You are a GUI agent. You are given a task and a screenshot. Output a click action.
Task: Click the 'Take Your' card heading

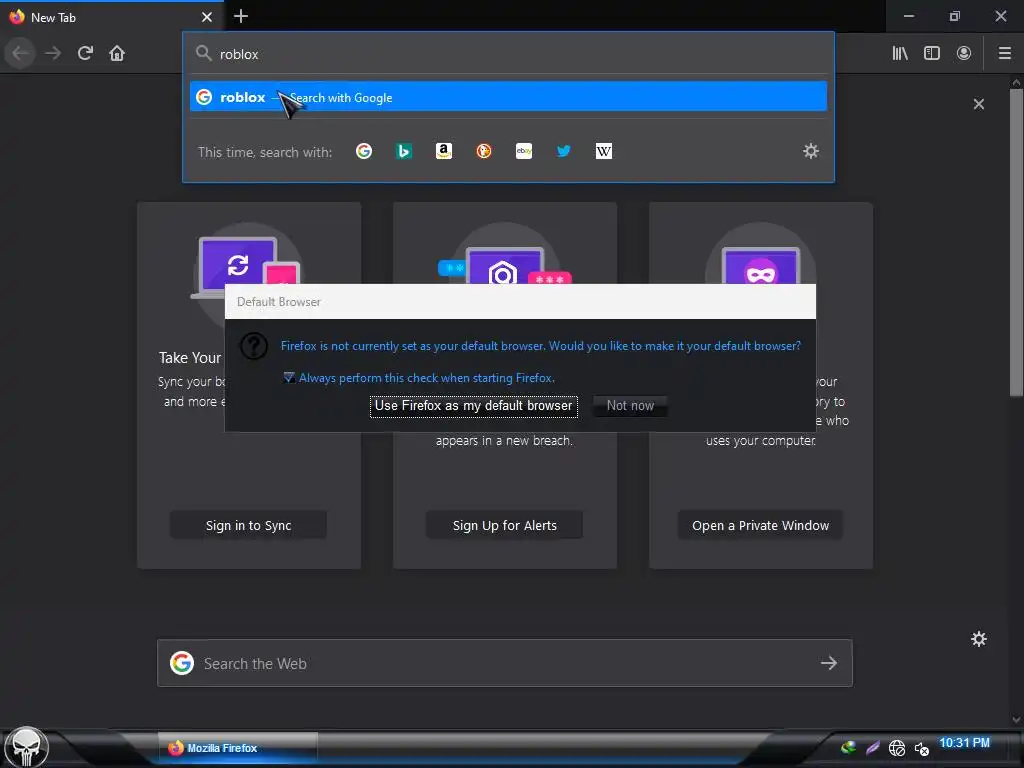coord(189,358)
